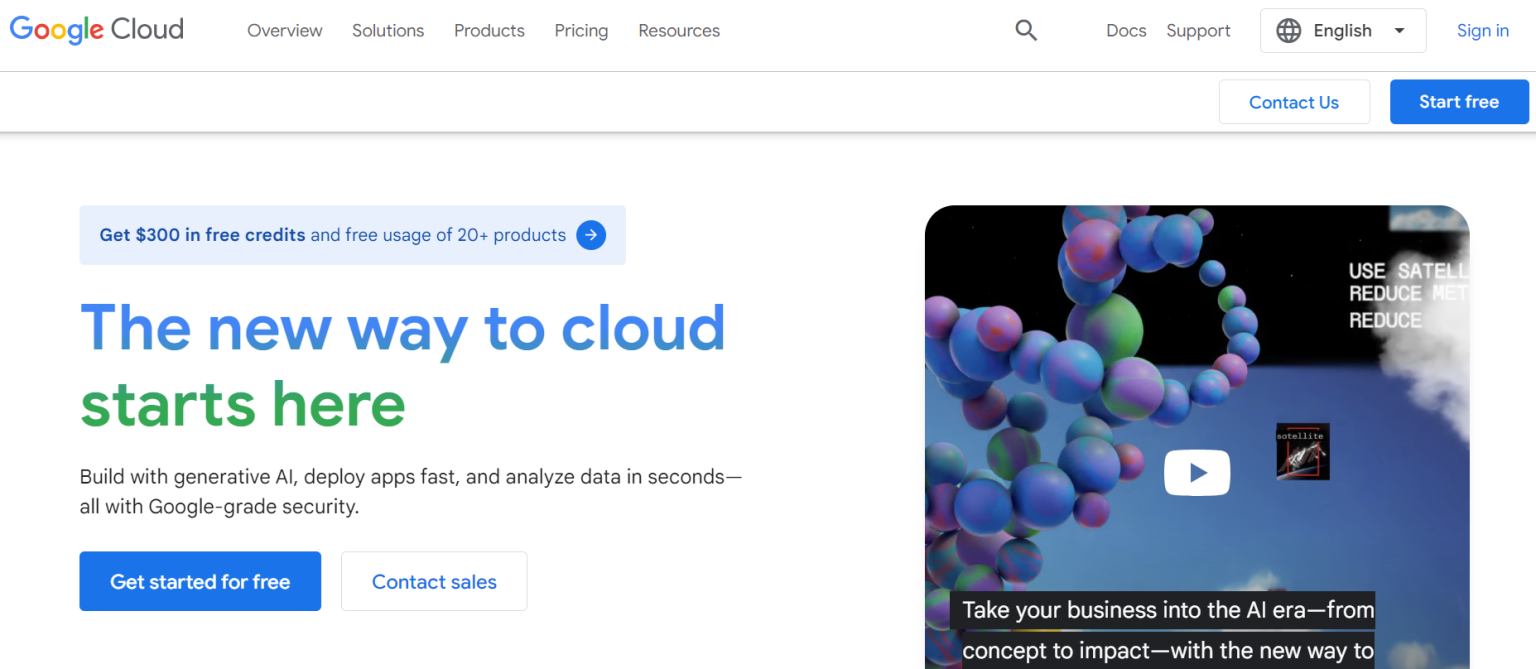Click Get started for free

[199, 581]
